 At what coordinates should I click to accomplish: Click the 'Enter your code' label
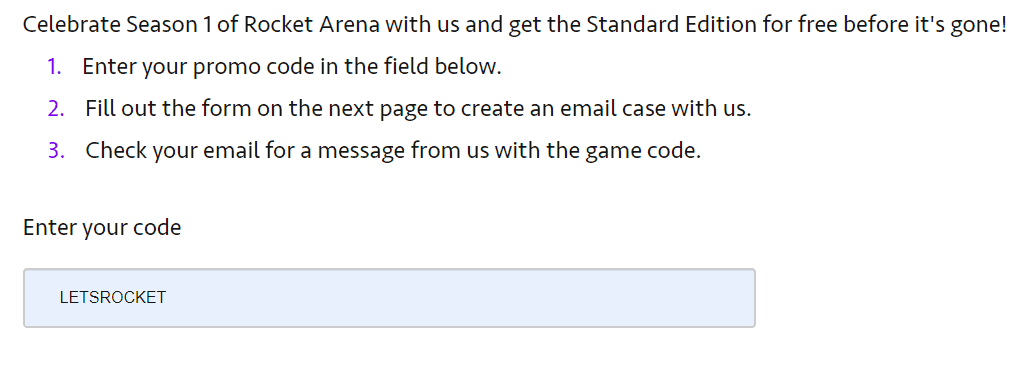pyautogui.click(x=102, y=228)
